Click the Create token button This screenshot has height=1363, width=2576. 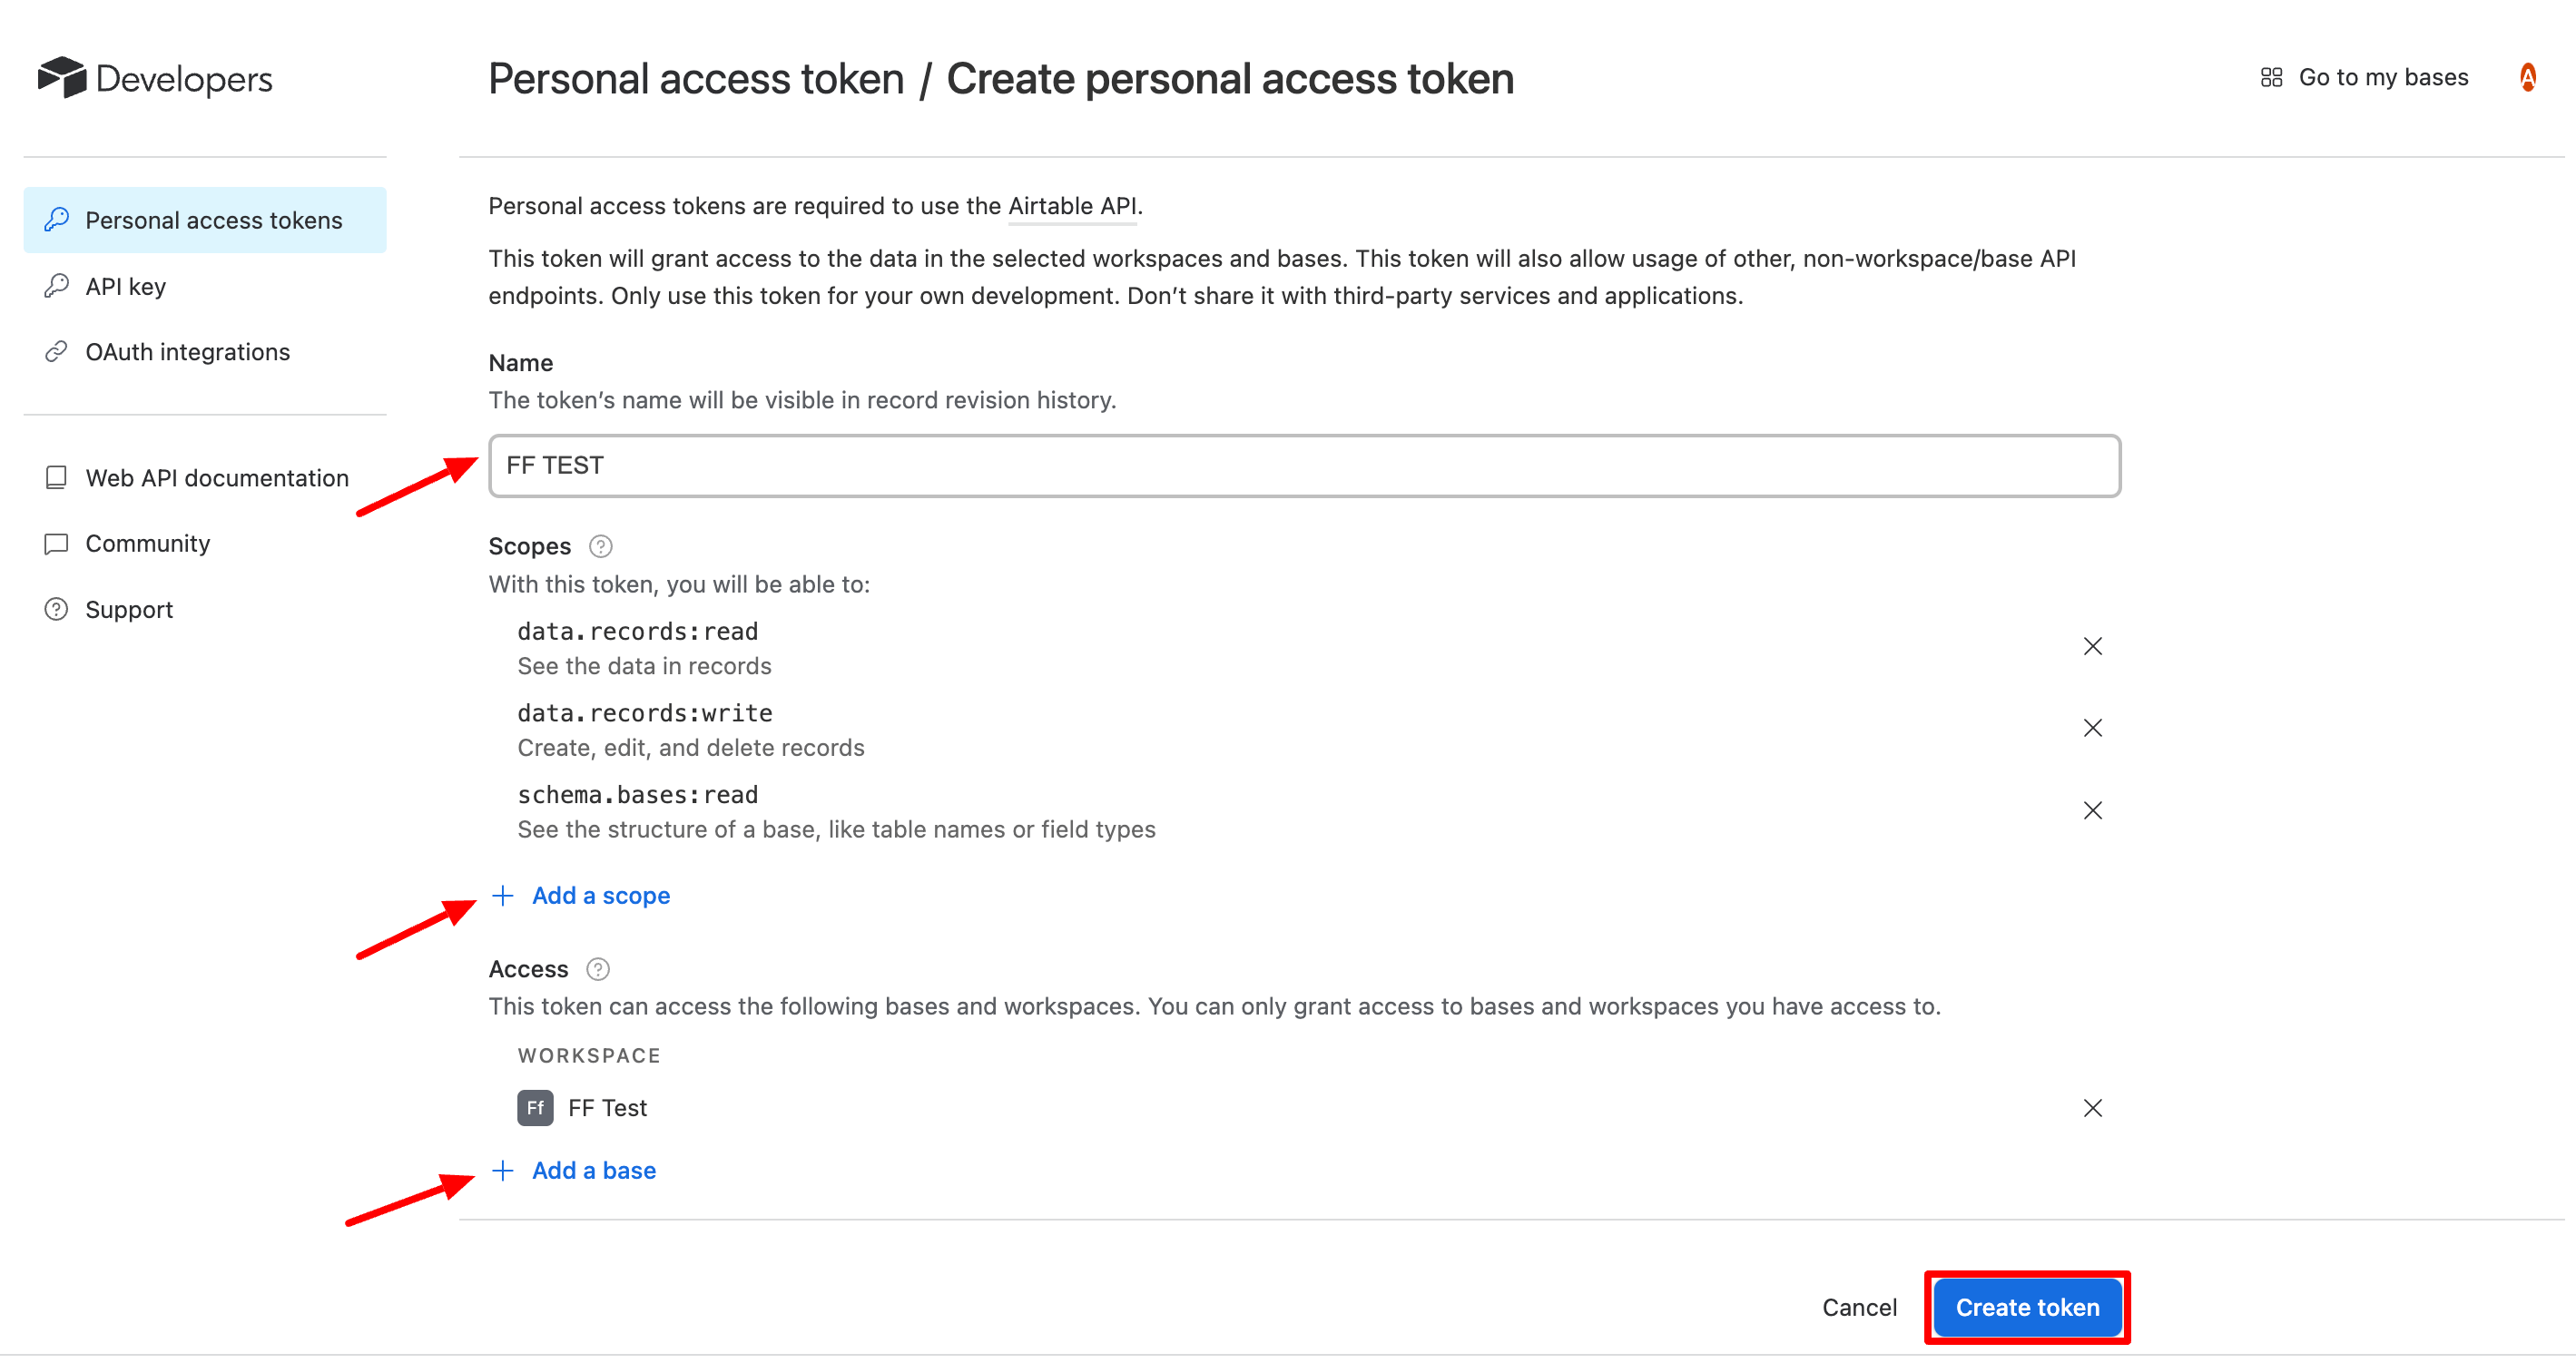[x=2027, y=1307]
